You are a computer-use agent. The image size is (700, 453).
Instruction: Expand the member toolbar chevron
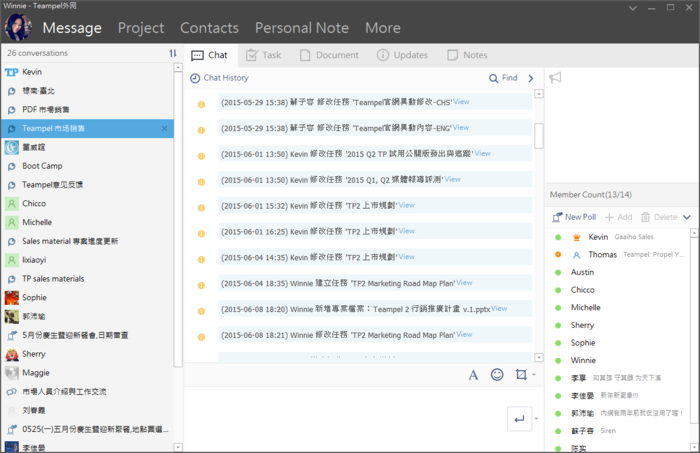(687, 217)
